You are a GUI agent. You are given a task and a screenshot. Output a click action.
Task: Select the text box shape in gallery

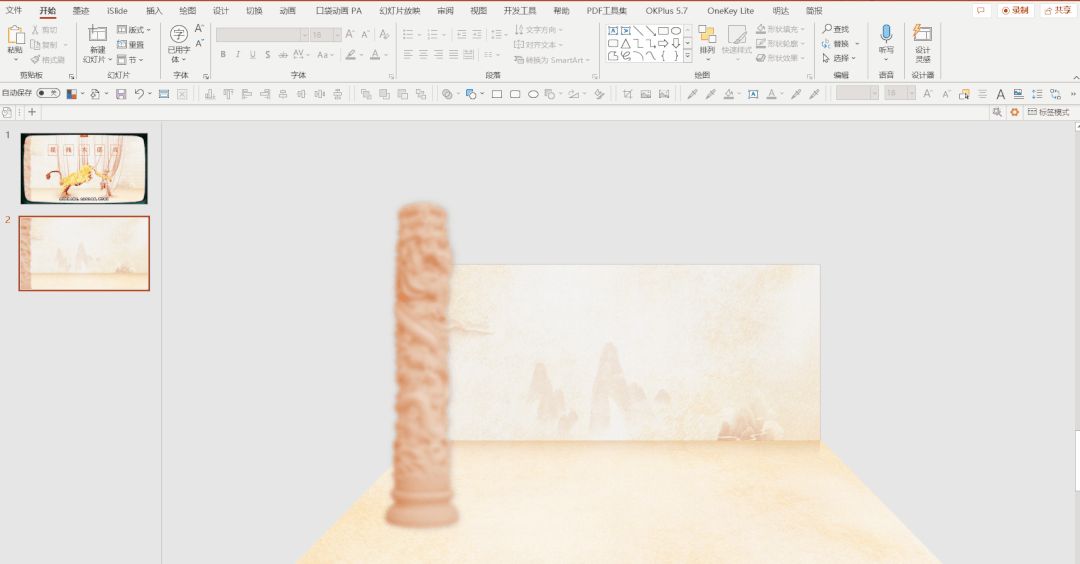click(612, 31)
